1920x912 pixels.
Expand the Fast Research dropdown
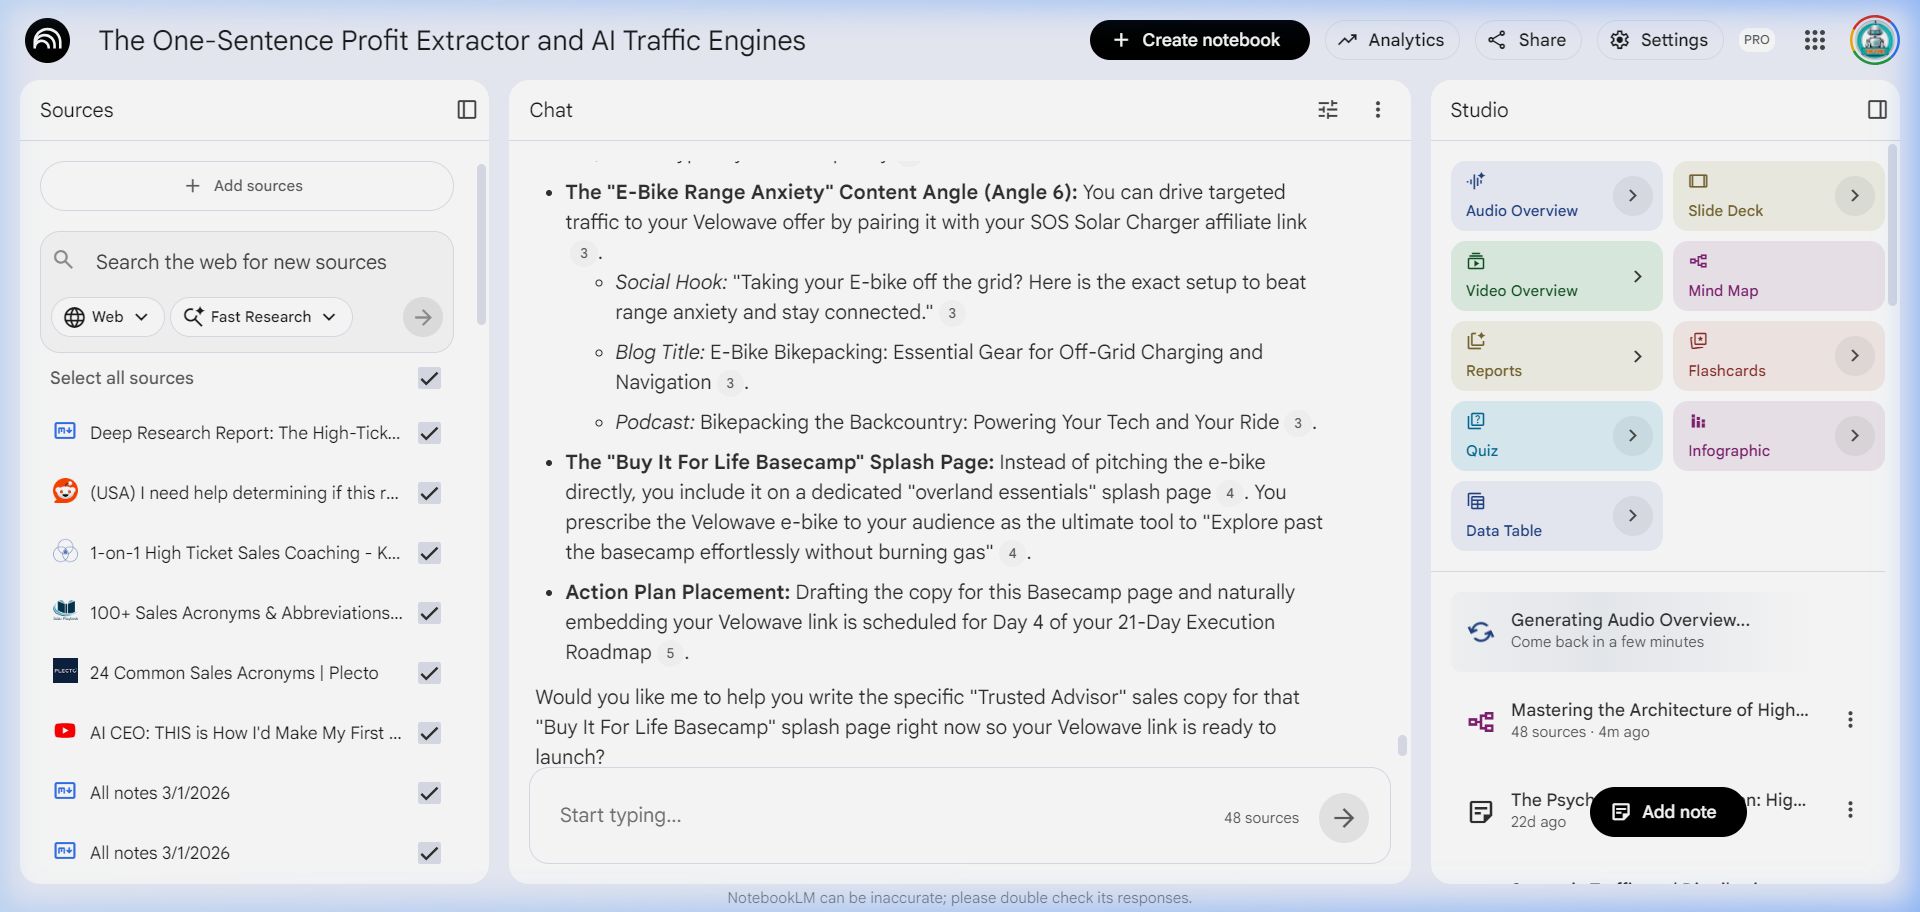[x=261, y=317]
